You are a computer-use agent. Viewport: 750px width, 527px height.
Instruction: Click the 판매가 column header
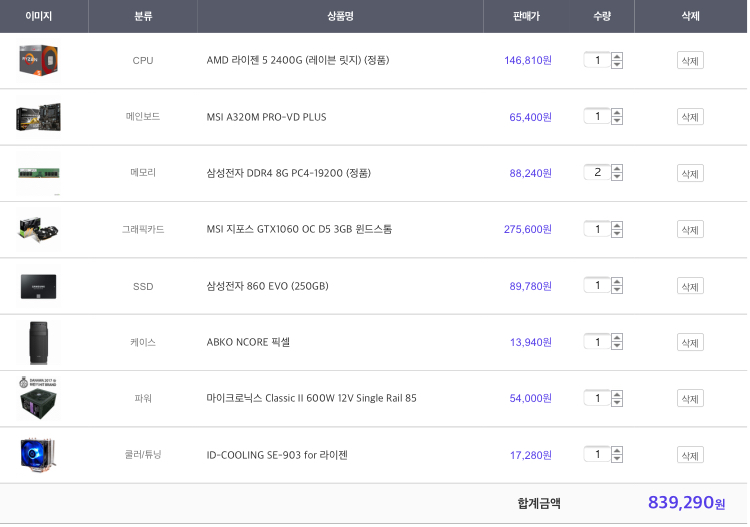pos(526,16)
